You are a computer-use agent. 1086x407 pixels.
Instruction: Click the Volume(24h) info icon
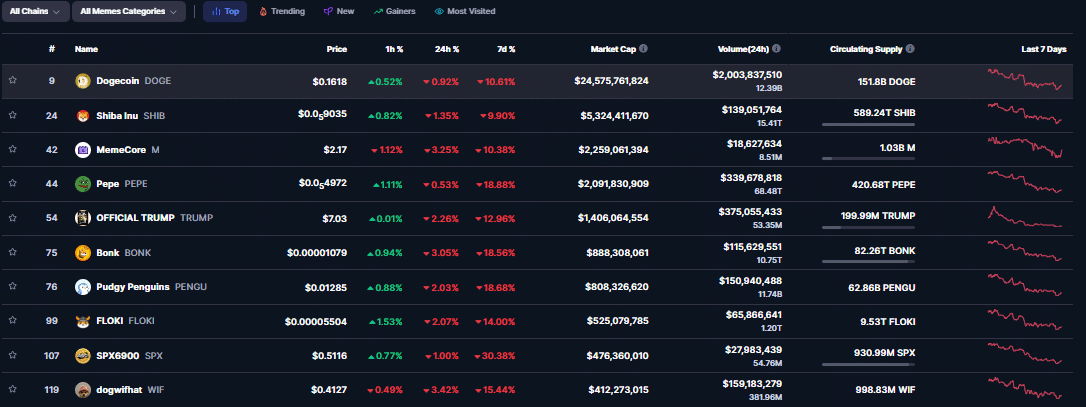[x=776, y=48]
